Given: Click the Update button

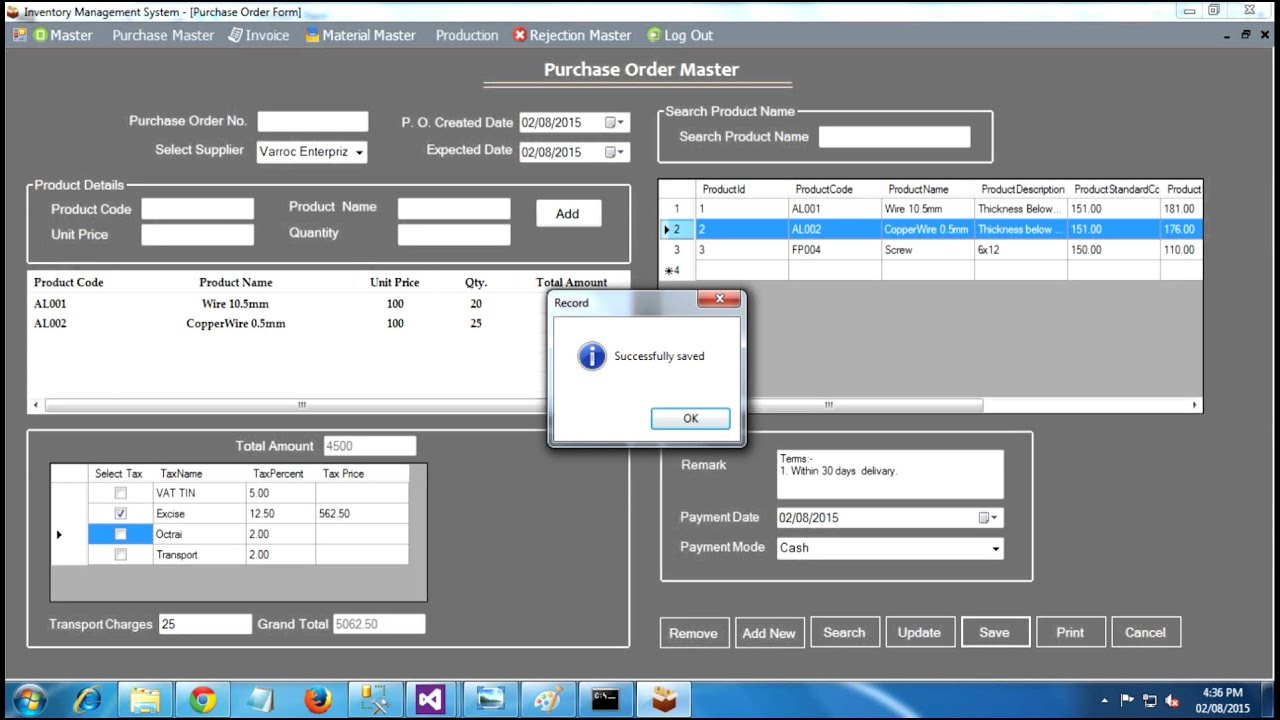Looking at the screenshot, I should pyautogui.click(x=919, y=632).
